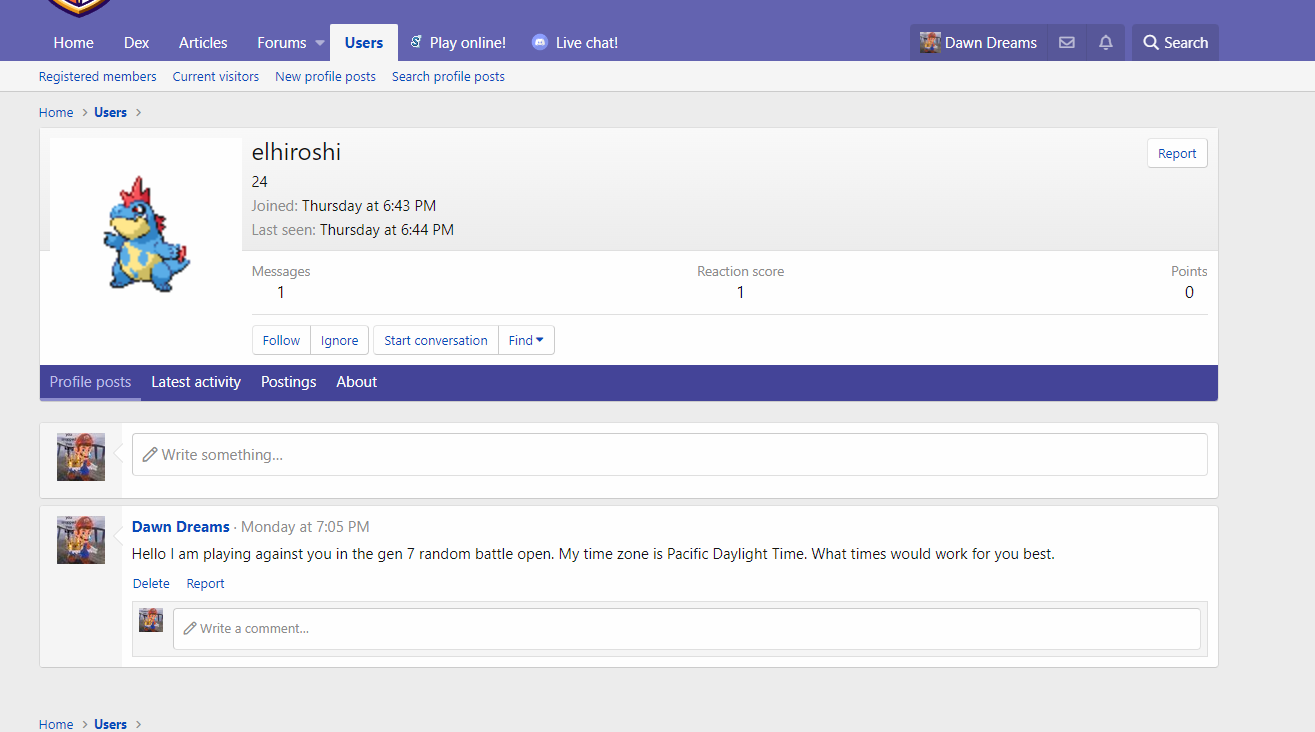
Task: Switch to the Postings tab
Action: pyautogui.click(x=289, y=382)
